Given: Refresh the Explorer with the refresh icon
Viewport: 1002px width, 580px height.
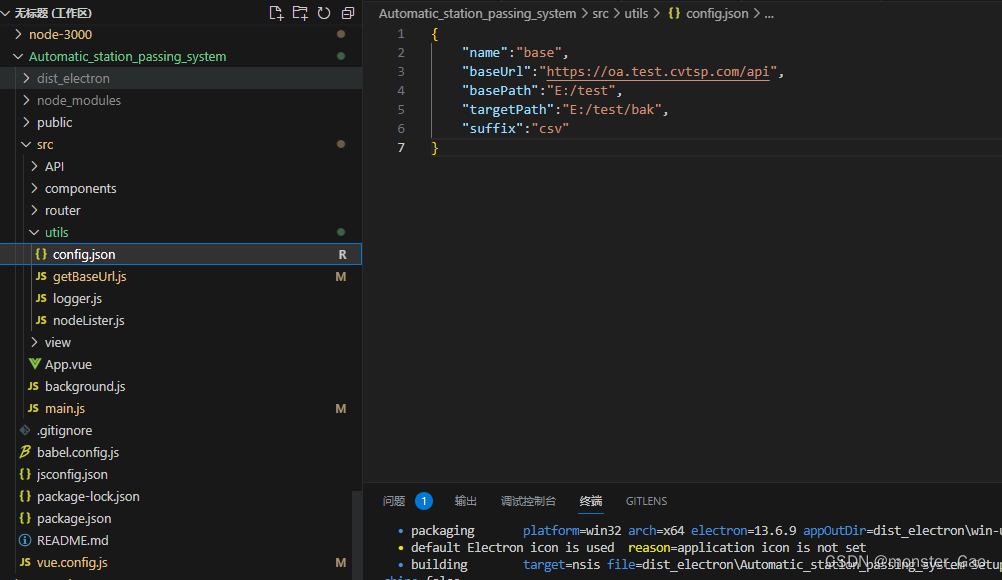Looking at the screenshot, I should pyautogui.click(x=321, y=12).
